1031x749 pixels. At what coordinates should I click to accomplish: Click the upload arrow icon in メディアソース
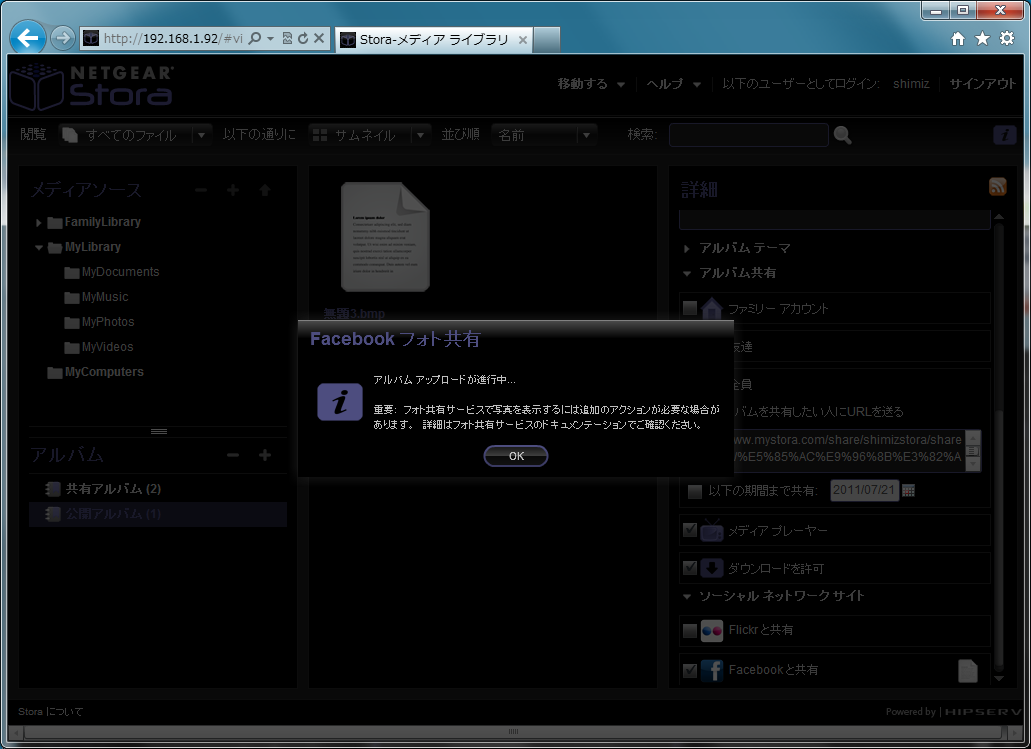pyautogui.click(x=265, y=190)
